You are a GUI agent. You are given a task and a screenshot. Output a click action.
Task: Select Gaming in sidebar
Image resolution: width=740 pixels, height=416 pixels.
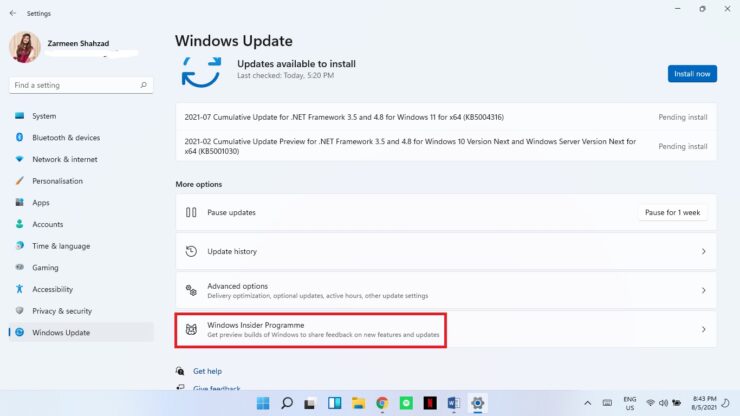coord(81,267)
